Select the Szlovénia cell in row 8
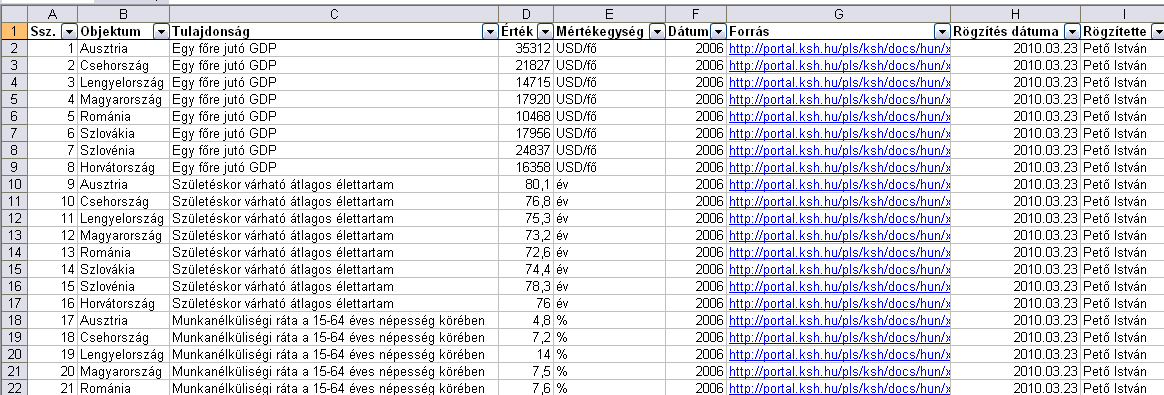The width and height of the screenshot is (1164, 395). click(123, 150)
